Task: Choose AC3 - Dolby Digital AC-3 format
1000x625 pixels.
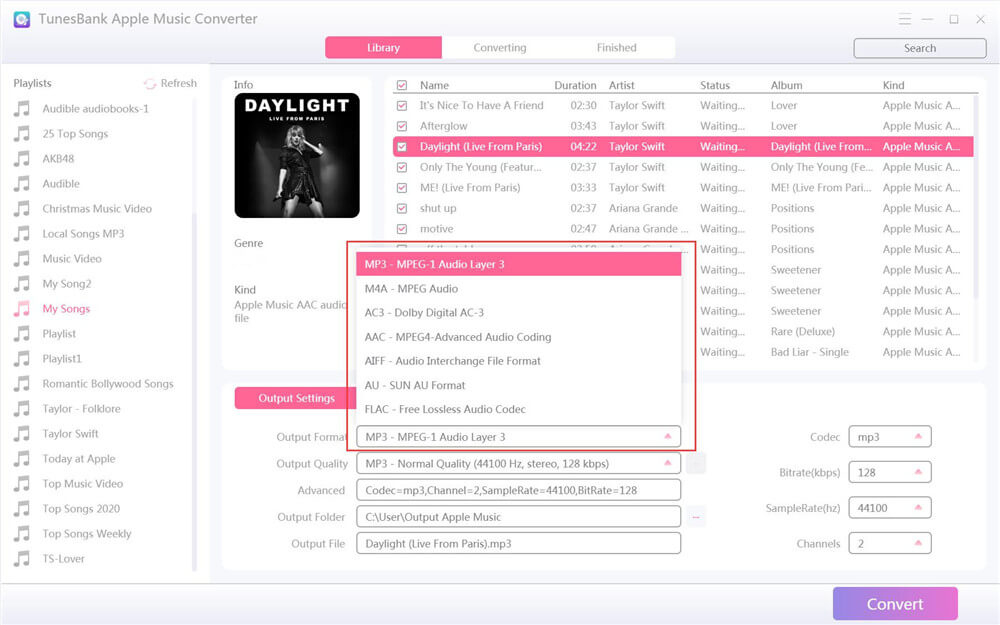Action: pos(518,312)
